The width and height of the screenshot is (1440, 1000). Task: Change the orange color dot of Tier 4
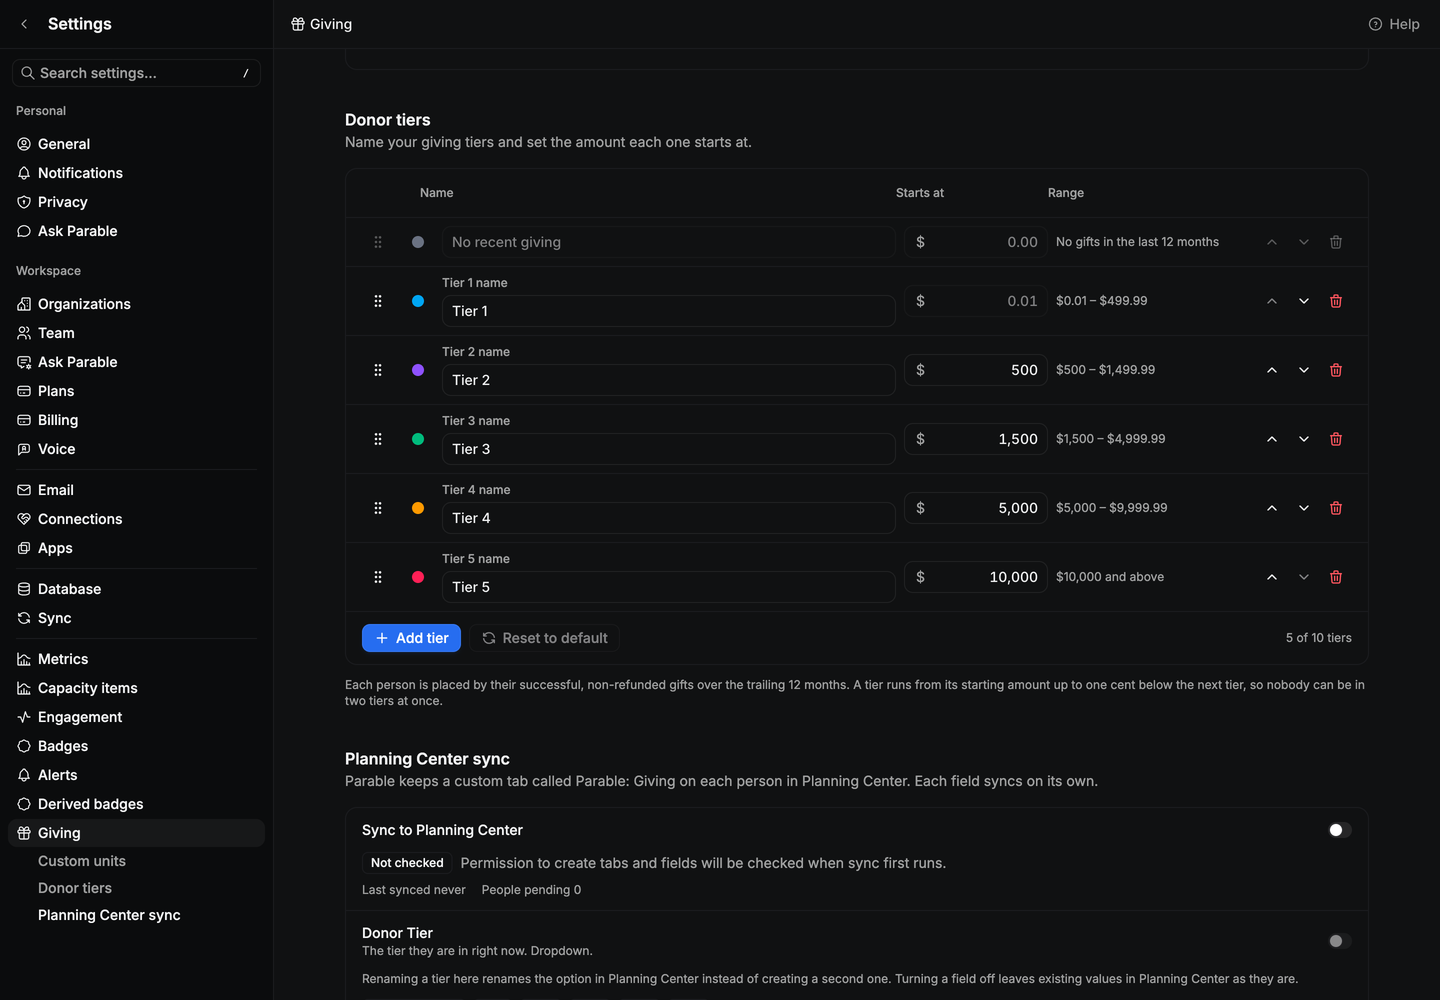click(x=418, y=508)
